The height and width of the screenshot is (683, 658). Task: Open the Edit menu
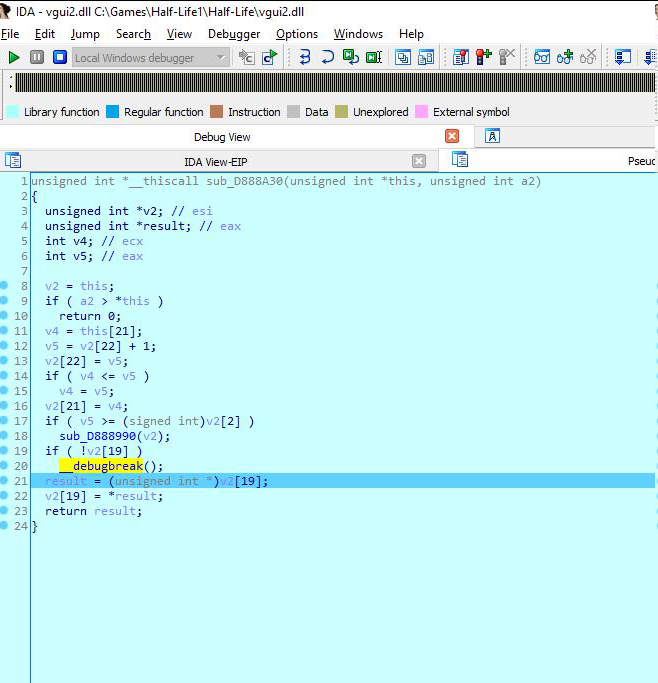pyautogui.click(x=45, y=34)
